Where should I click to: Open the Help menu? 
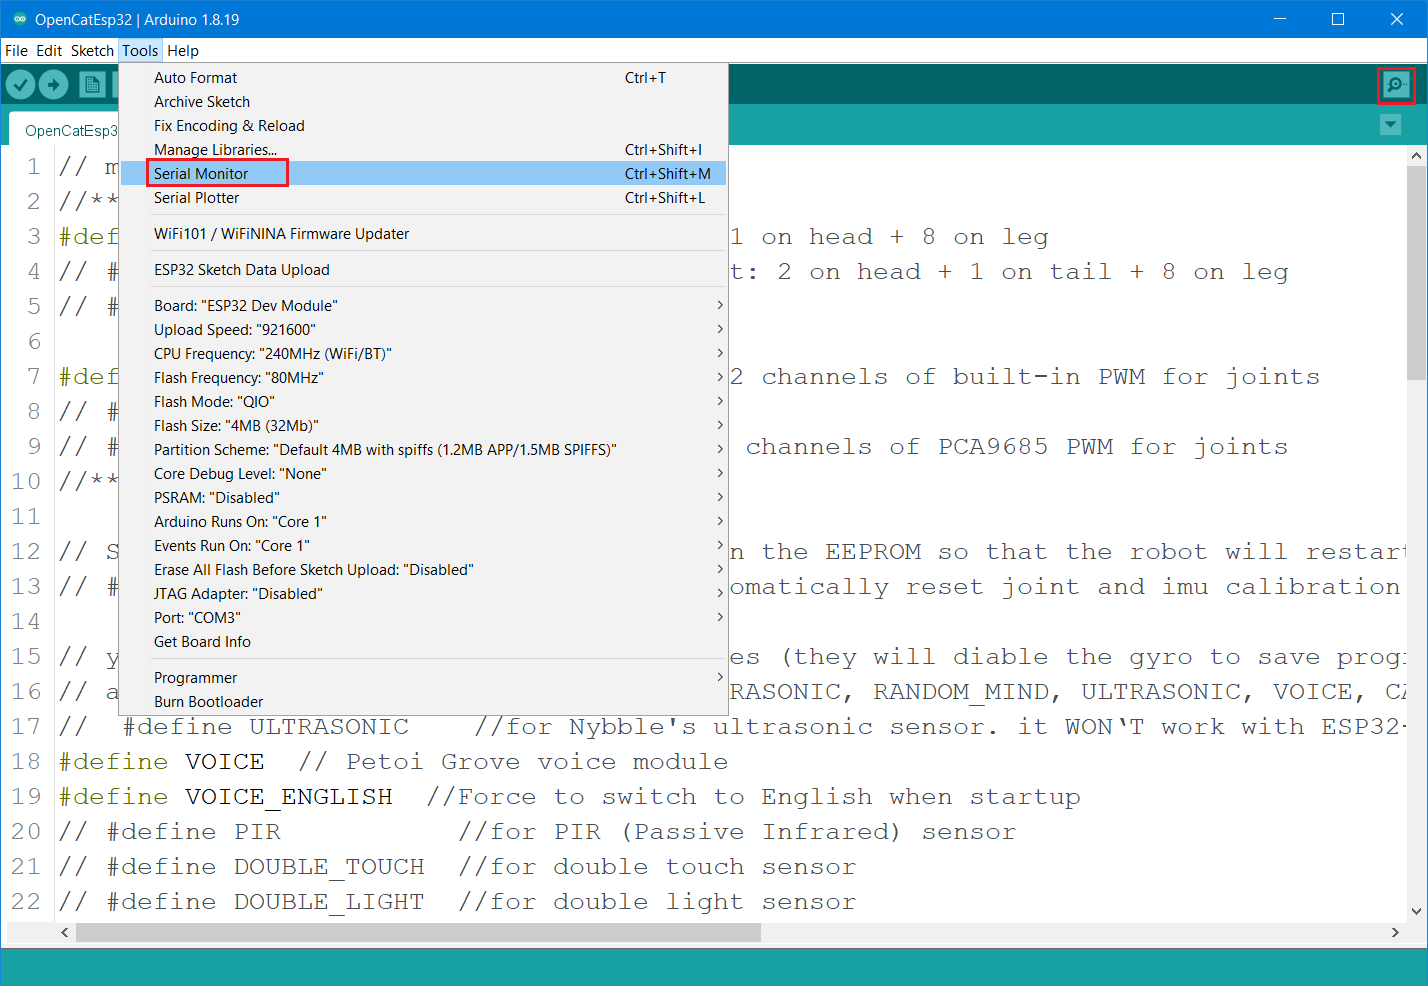[183, 51]
